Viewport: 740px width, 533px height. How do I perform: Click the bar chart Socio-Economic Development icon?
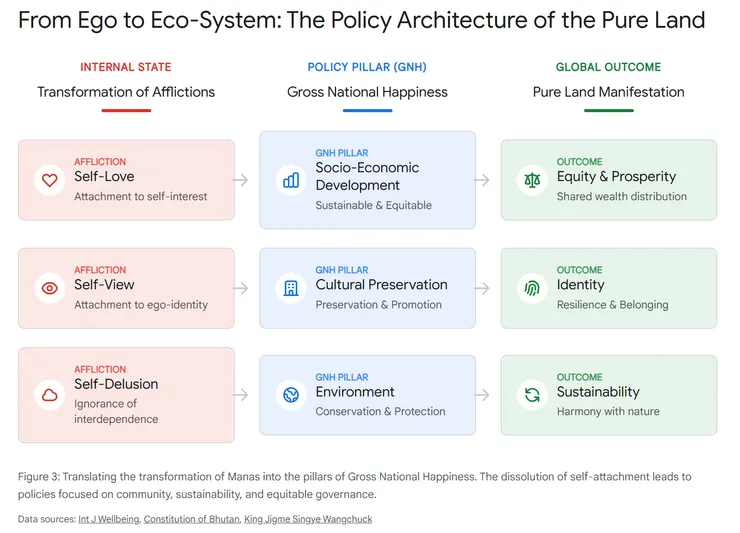(x=291, y=180)
